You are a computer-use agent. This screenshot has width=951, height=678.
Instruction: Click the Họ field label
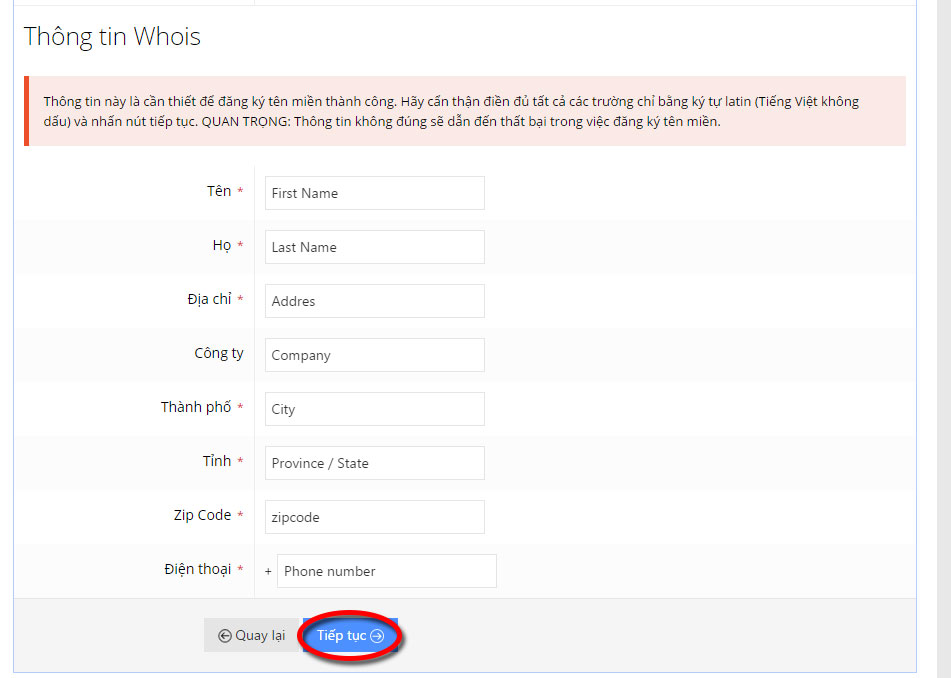tap(222, 245)
